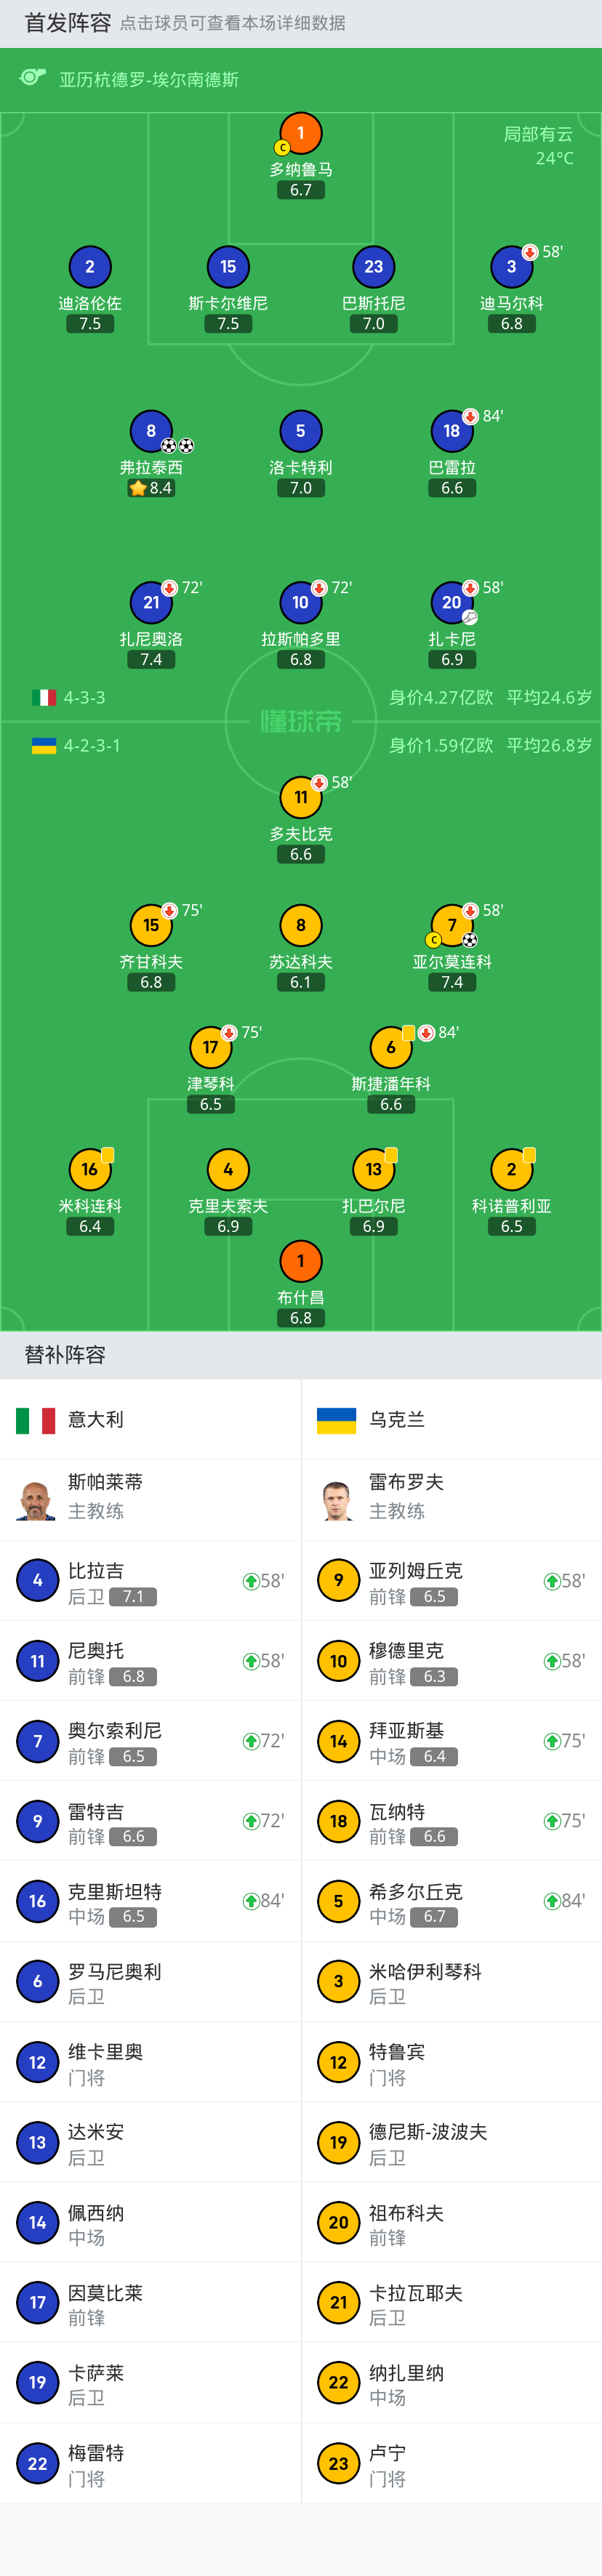Tap Zaniolo's blue number 21 circle
602x2576 pixels.
[x=151, y=602]
